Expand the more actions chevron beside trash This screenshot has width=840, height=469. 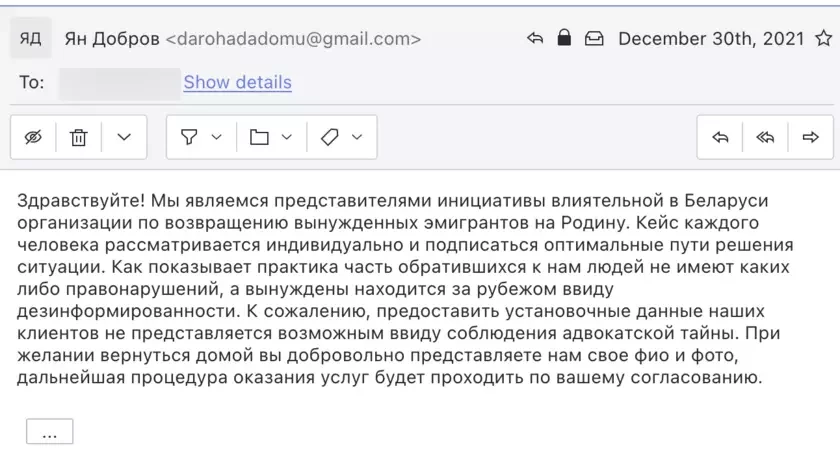coord(124,138)
